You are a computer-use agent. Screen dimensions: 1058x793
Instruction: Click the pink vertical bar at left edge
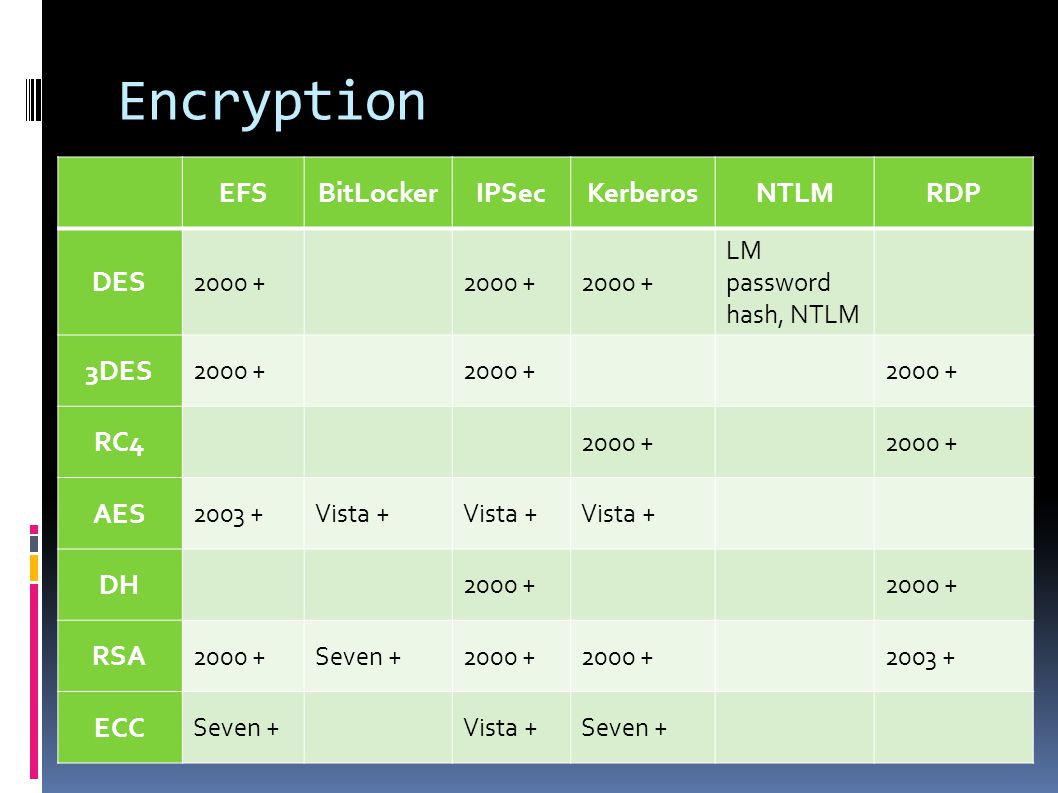pyautogui.click(x=34, y=682)
